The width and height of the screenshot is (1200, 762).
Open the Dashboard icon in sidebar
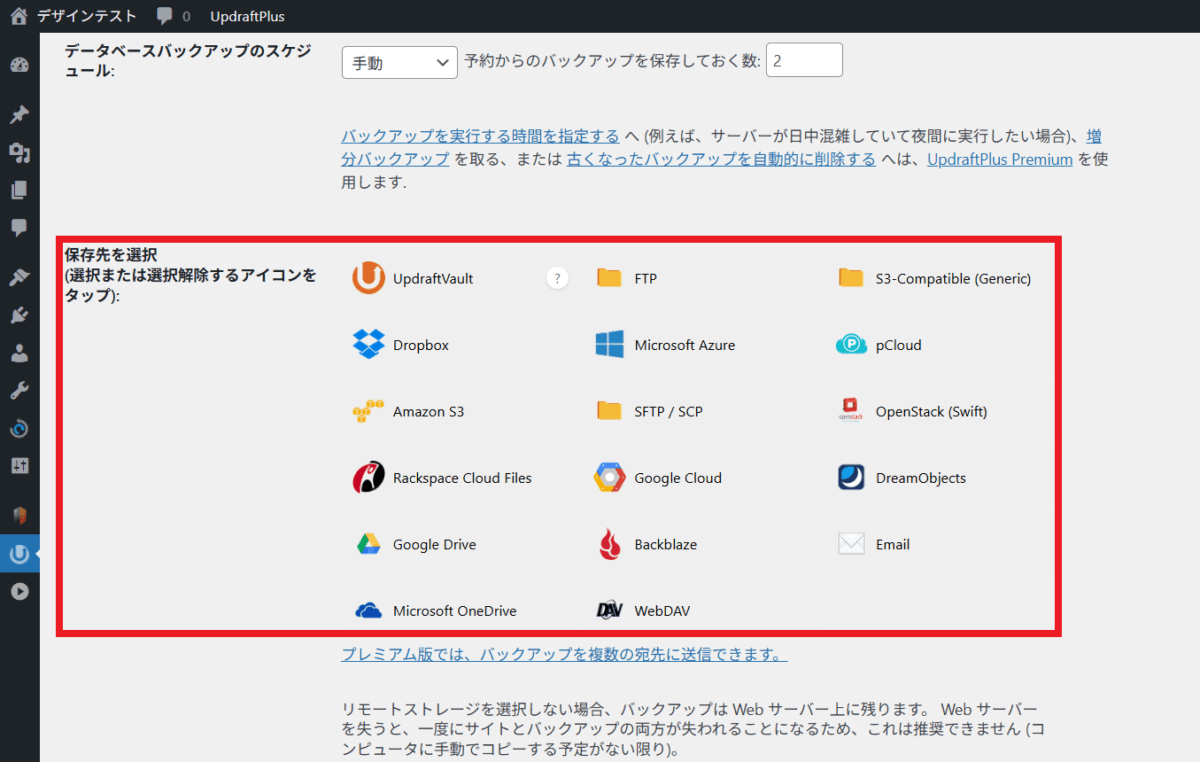pyautogui.click(x=19, y=66)
